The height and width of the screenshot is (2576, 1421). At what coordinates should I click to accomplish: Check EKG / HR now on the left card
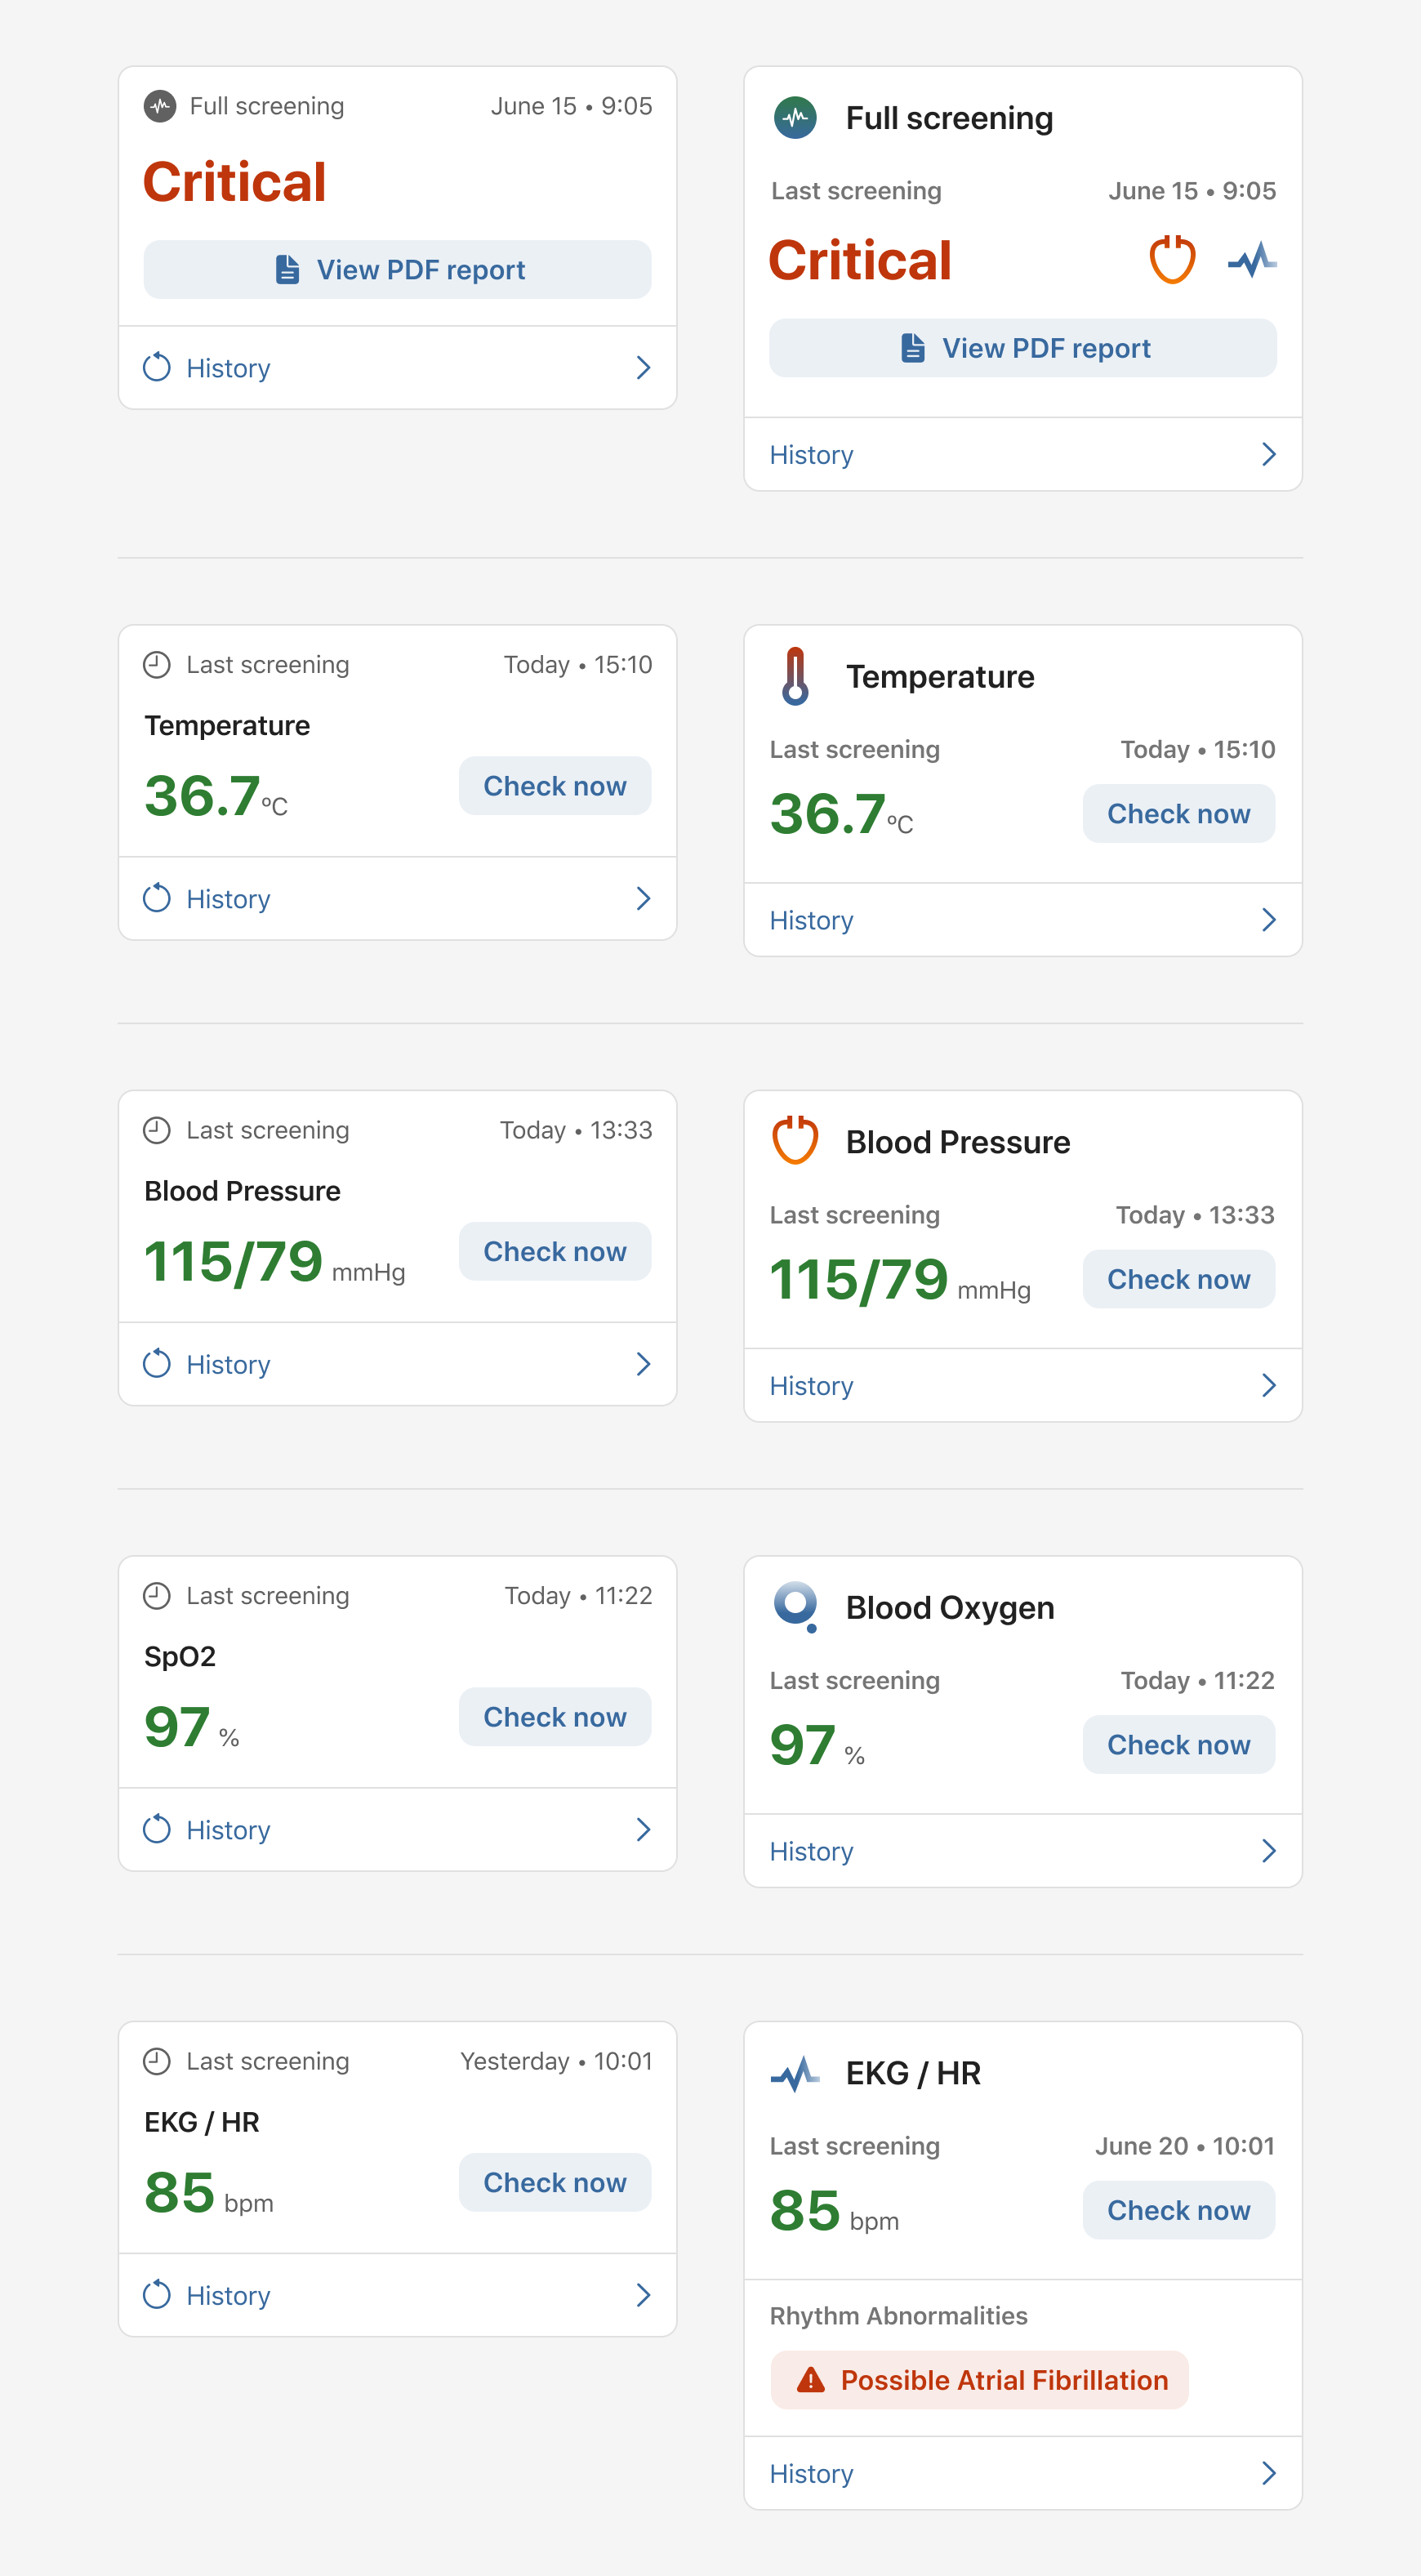coord(555,2182)
